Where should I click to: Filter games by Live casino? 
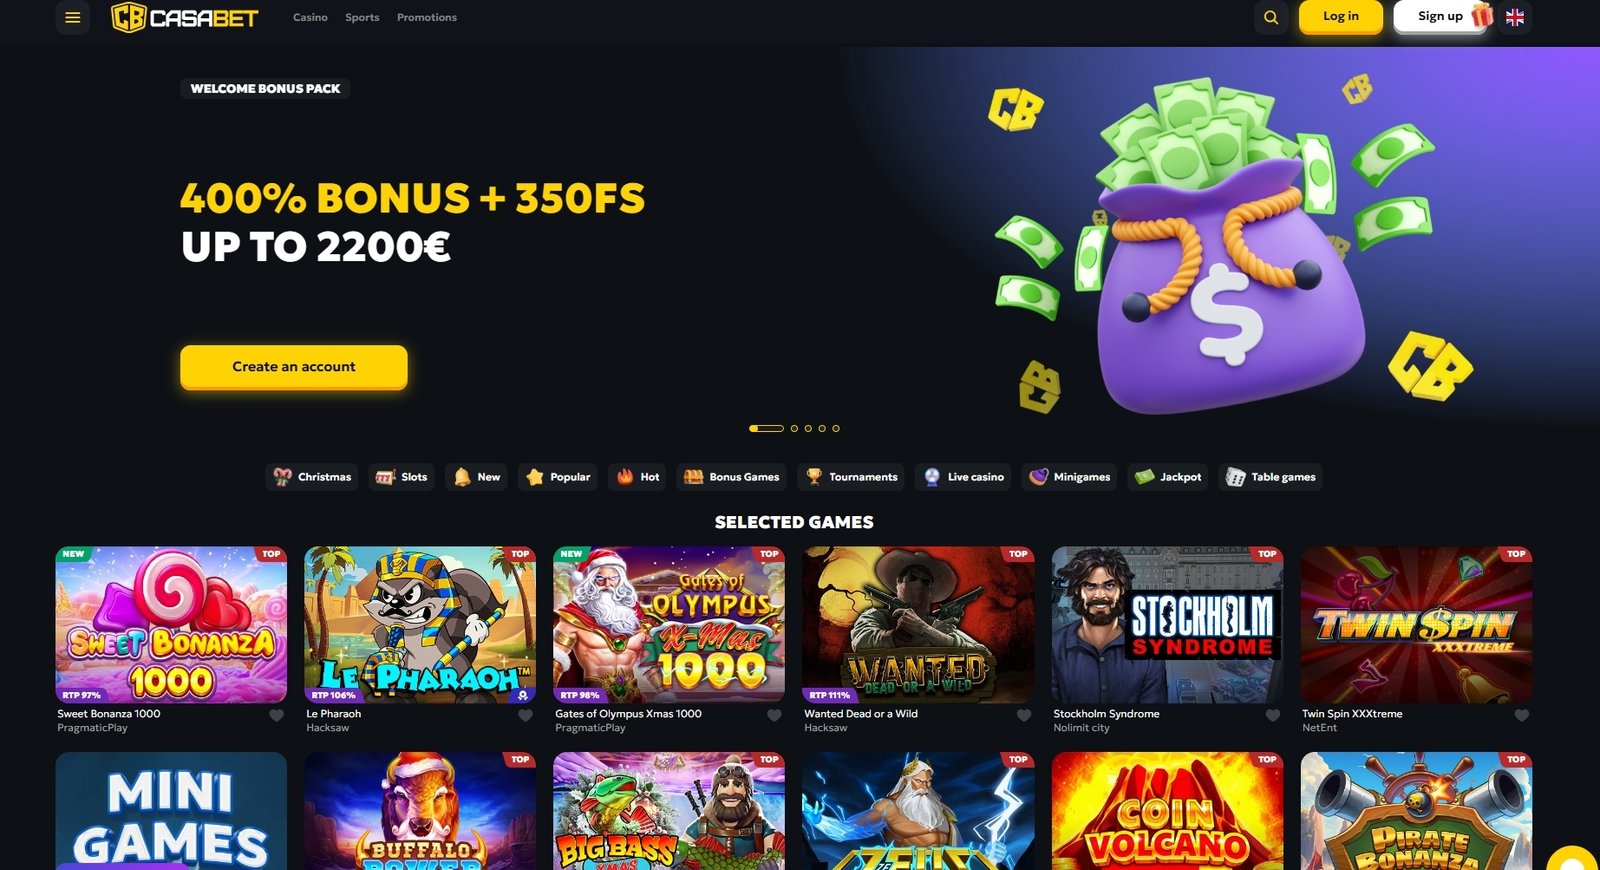coord(965,477)
